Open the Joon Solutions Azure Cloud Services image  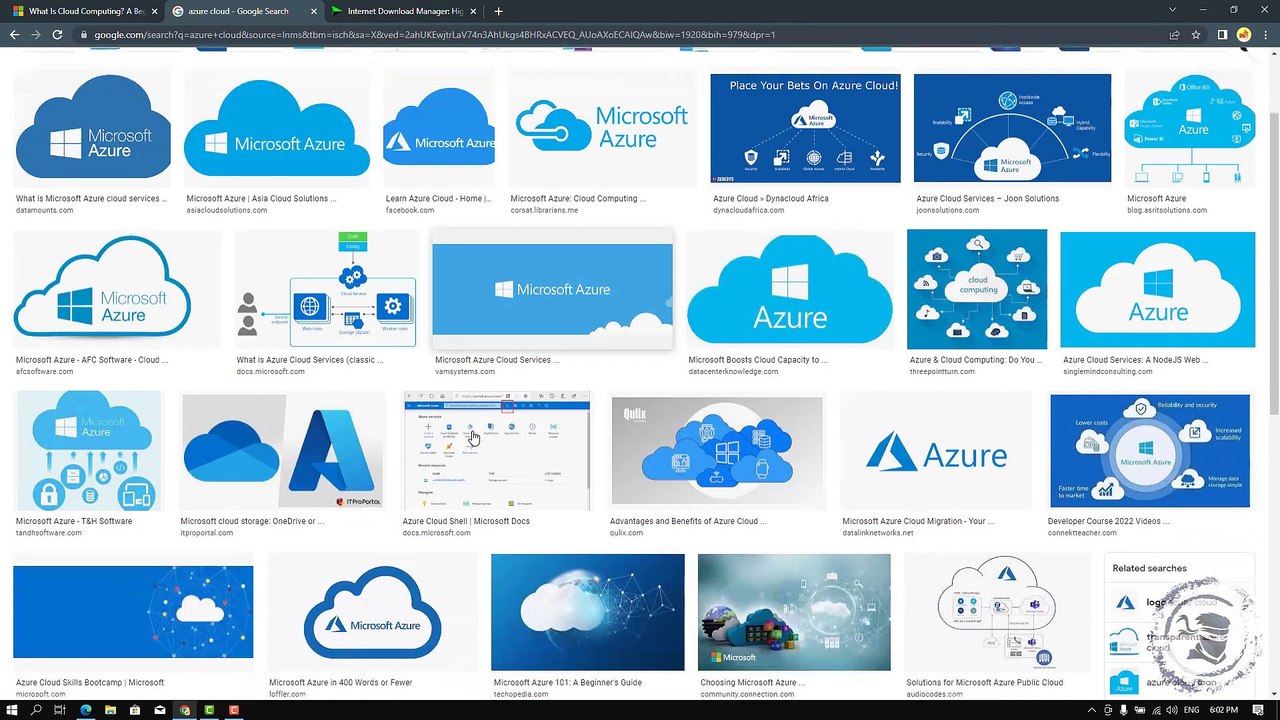1012,128
